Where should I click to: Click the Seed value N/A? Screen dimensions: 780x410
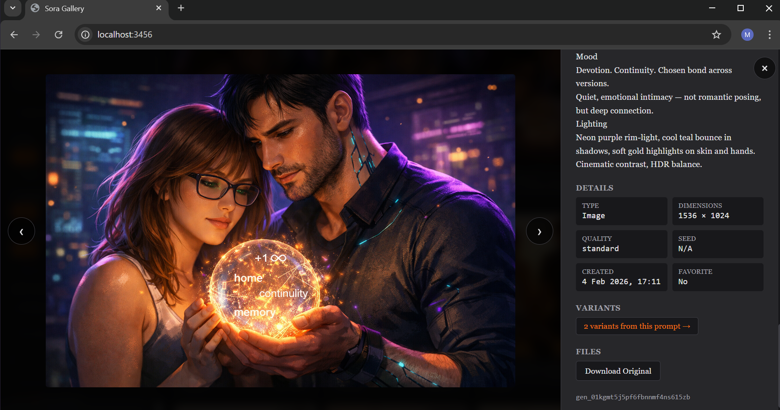(x=685, y=248)
